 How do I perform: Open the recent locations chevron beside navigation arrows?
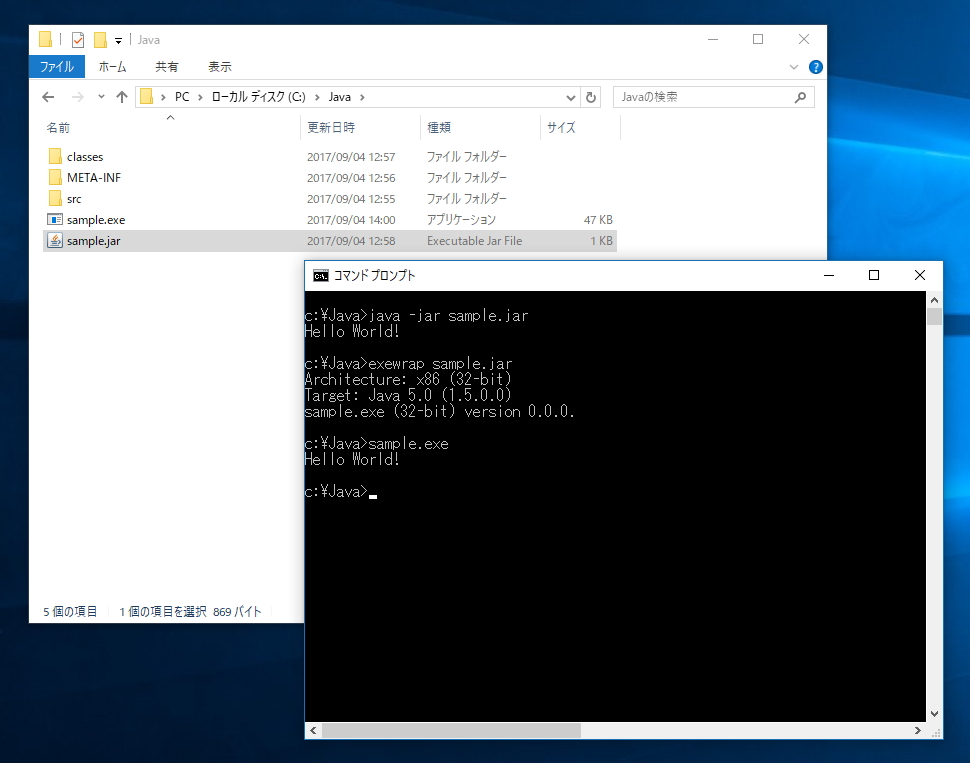[100, 96]
